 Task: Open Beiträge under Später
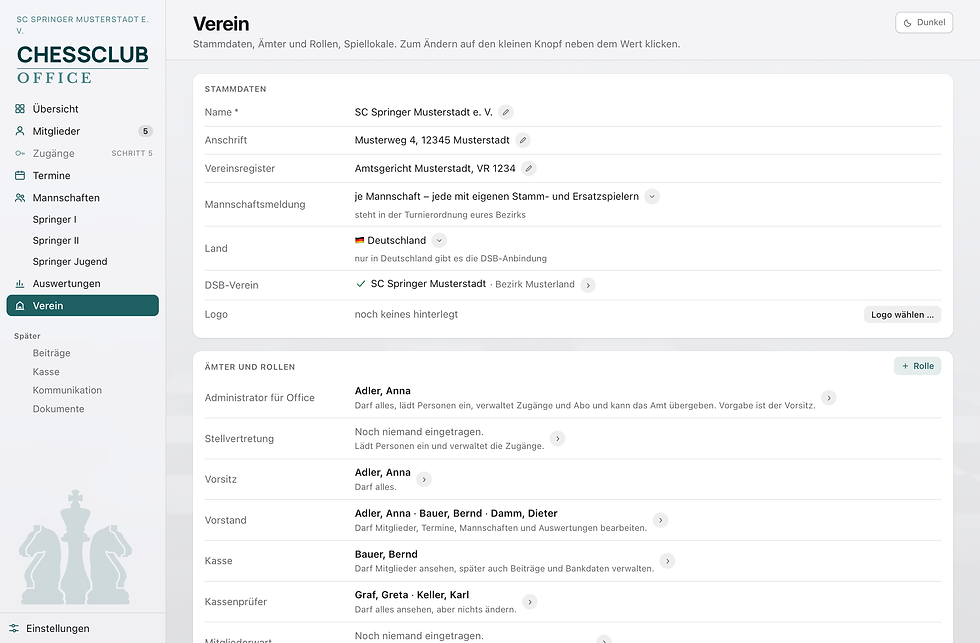click(51, 353)
